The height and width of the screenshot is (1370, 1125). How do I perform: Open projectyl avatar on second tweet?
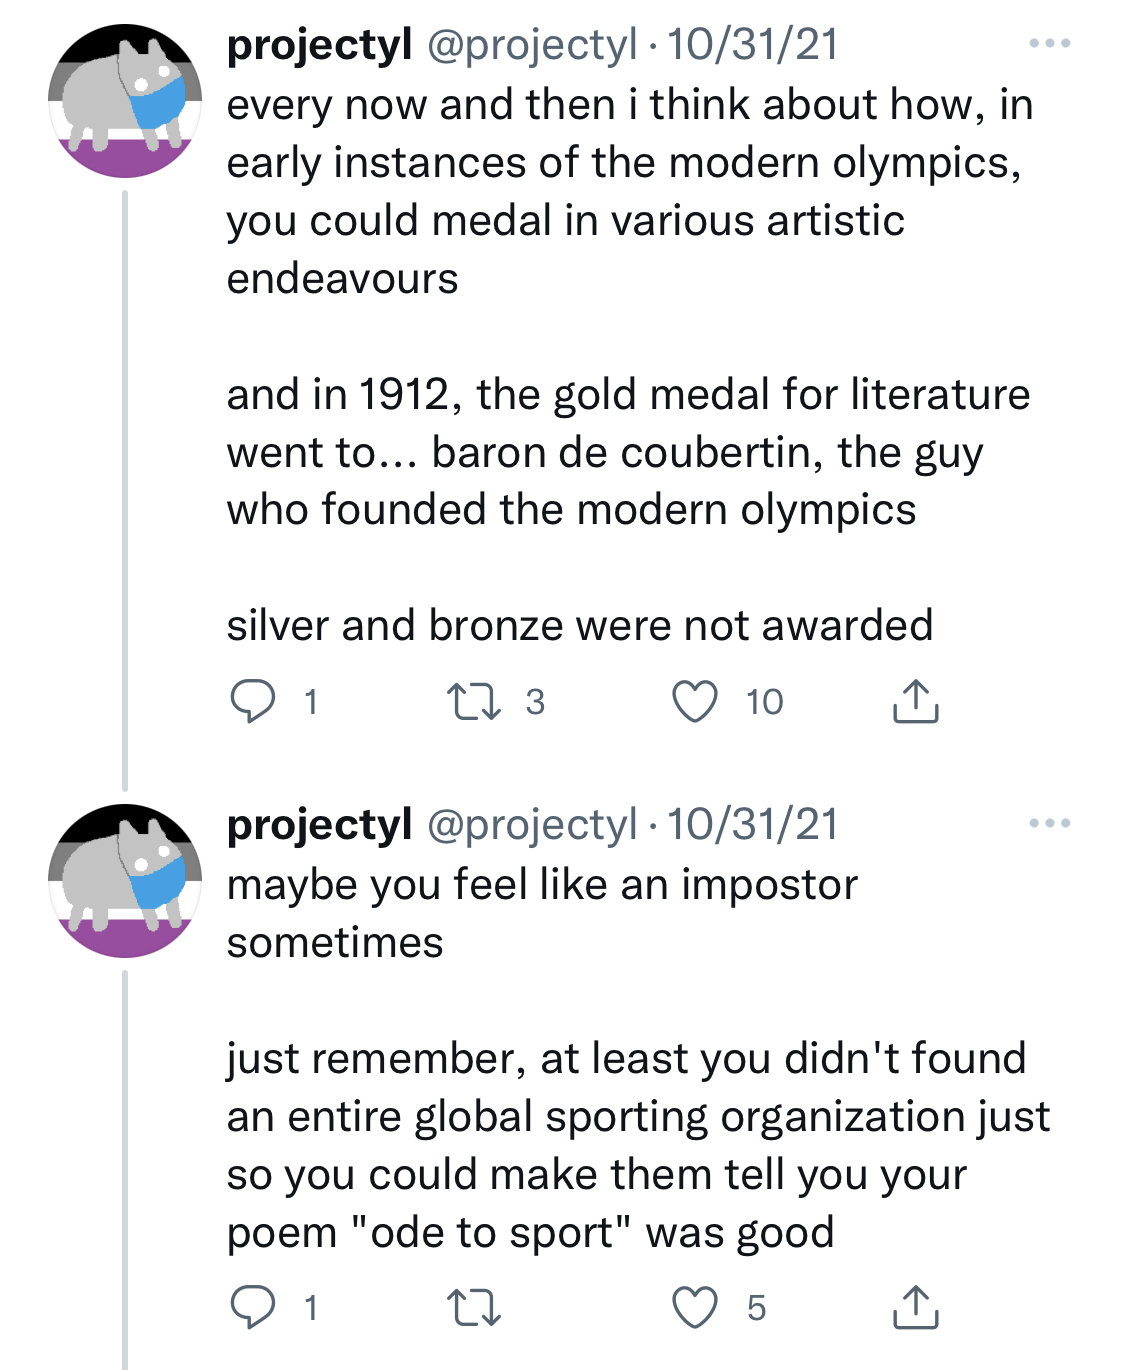click(125, 881)
